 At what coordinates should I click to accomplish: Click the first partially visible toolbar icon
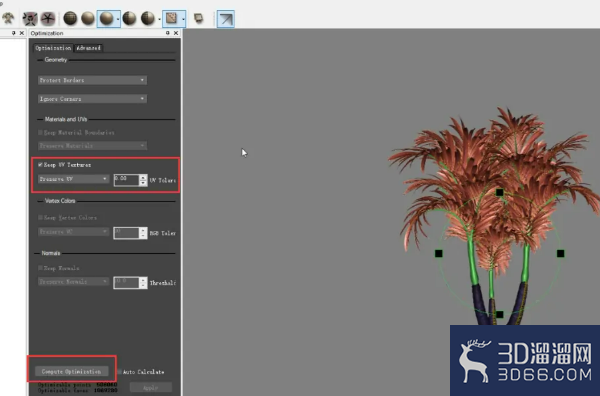click(8, 18)
